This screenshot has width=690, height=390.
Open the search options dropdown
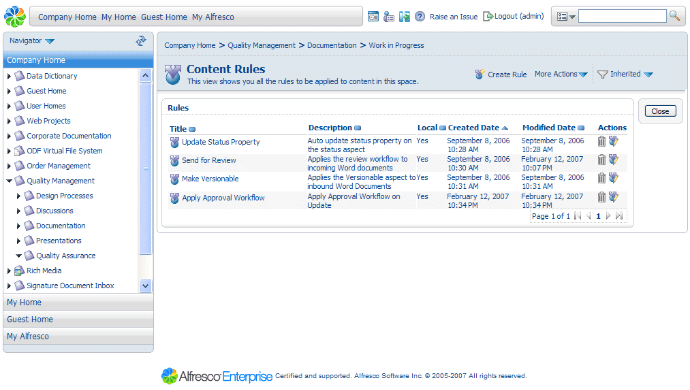coord(566,17)
